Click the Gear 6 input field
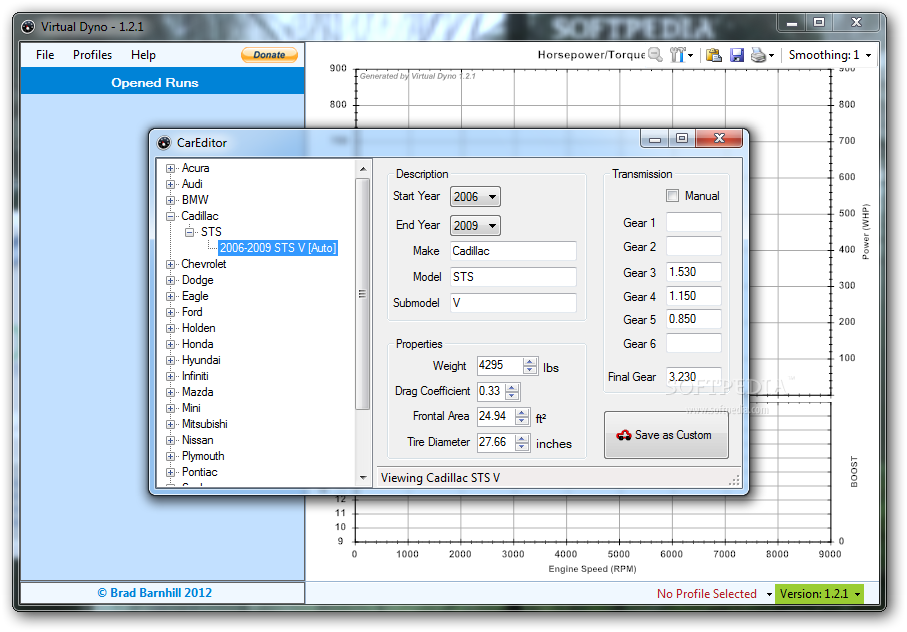Screen dimensions: 907x632 coord(694,343)
